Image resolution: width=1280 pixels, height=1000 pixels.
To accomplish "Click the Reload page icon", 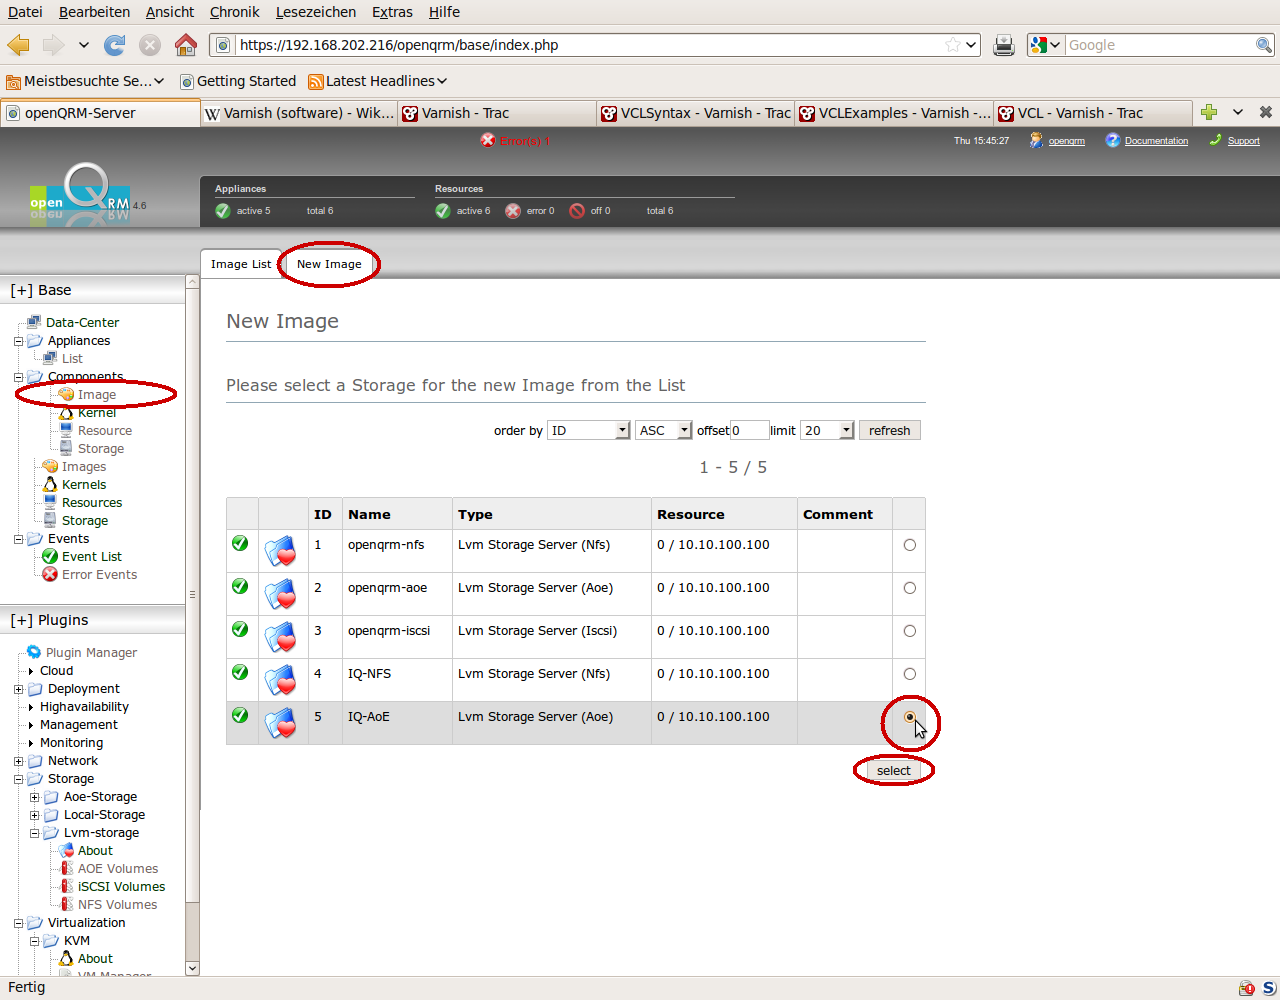I will 115,45.
